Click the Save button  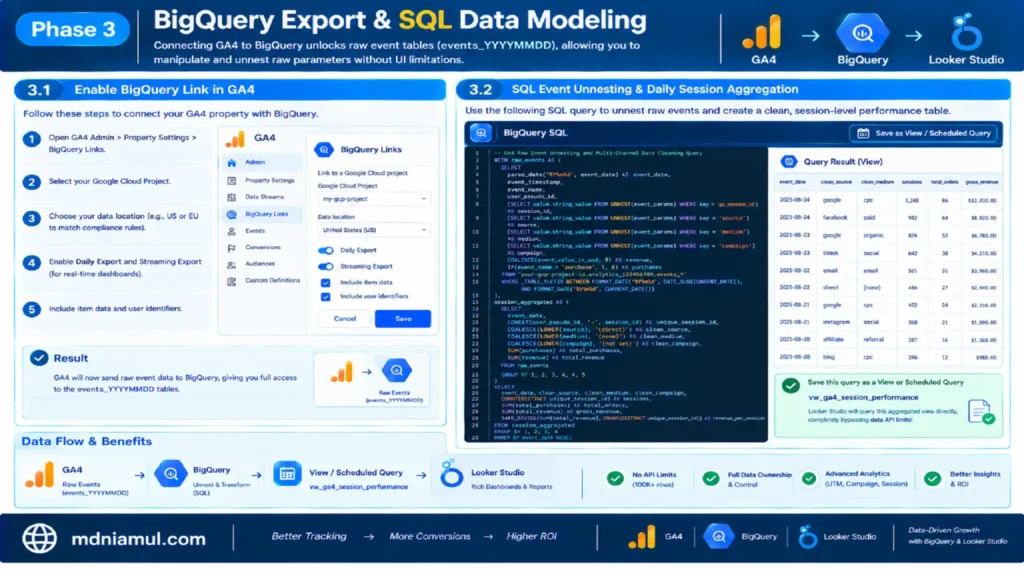(403, 319)
